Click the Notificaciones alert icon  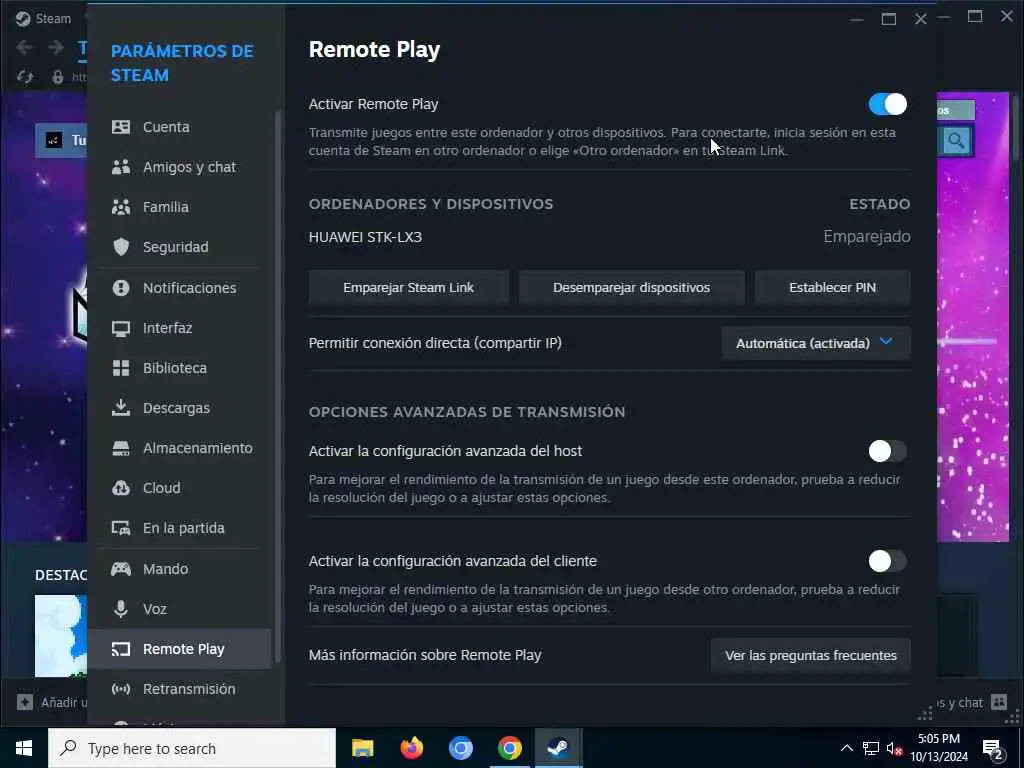(121, 288)
